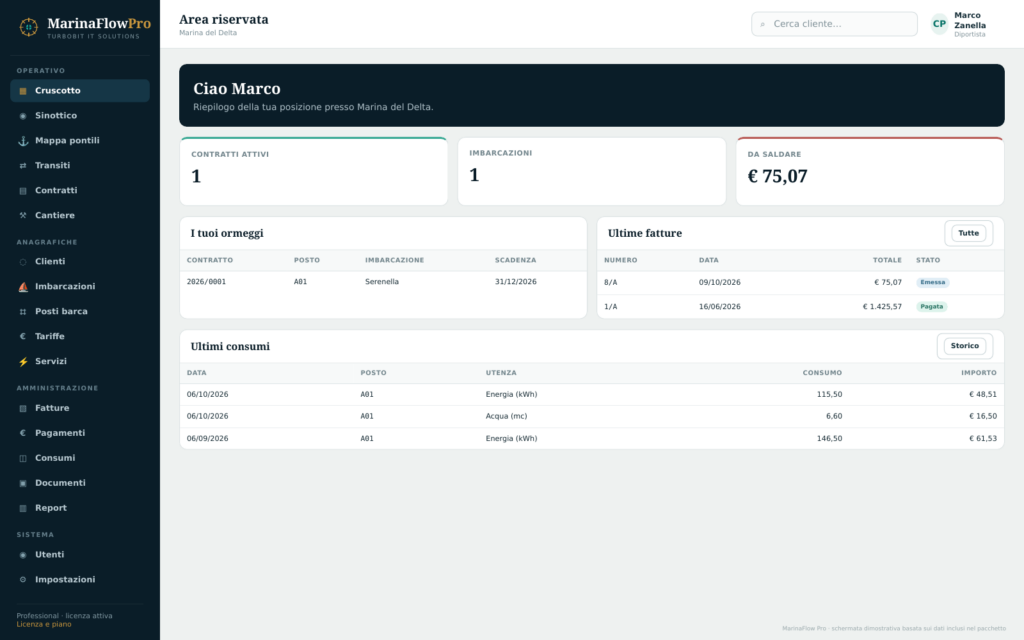The image size is (1024, 640).
Task: Click invoice number 1/A
Action: [611, 307]
